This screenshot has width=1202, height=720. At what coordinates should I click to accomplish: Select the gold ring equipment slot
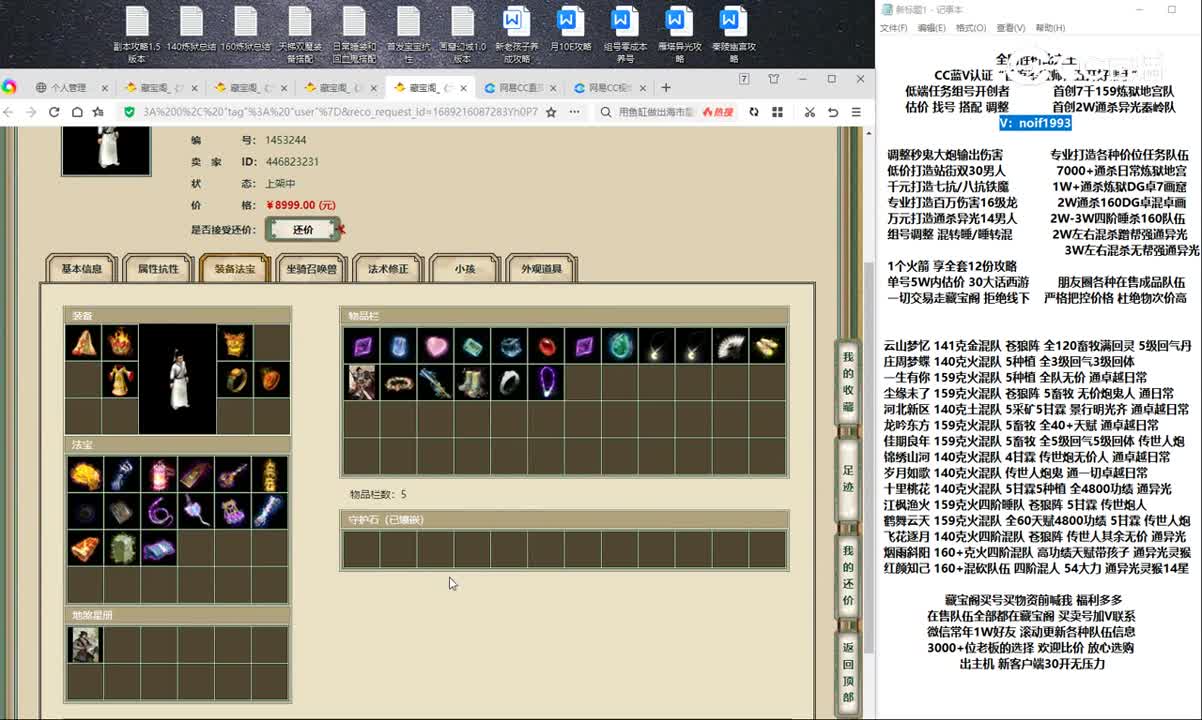[234, 379]
